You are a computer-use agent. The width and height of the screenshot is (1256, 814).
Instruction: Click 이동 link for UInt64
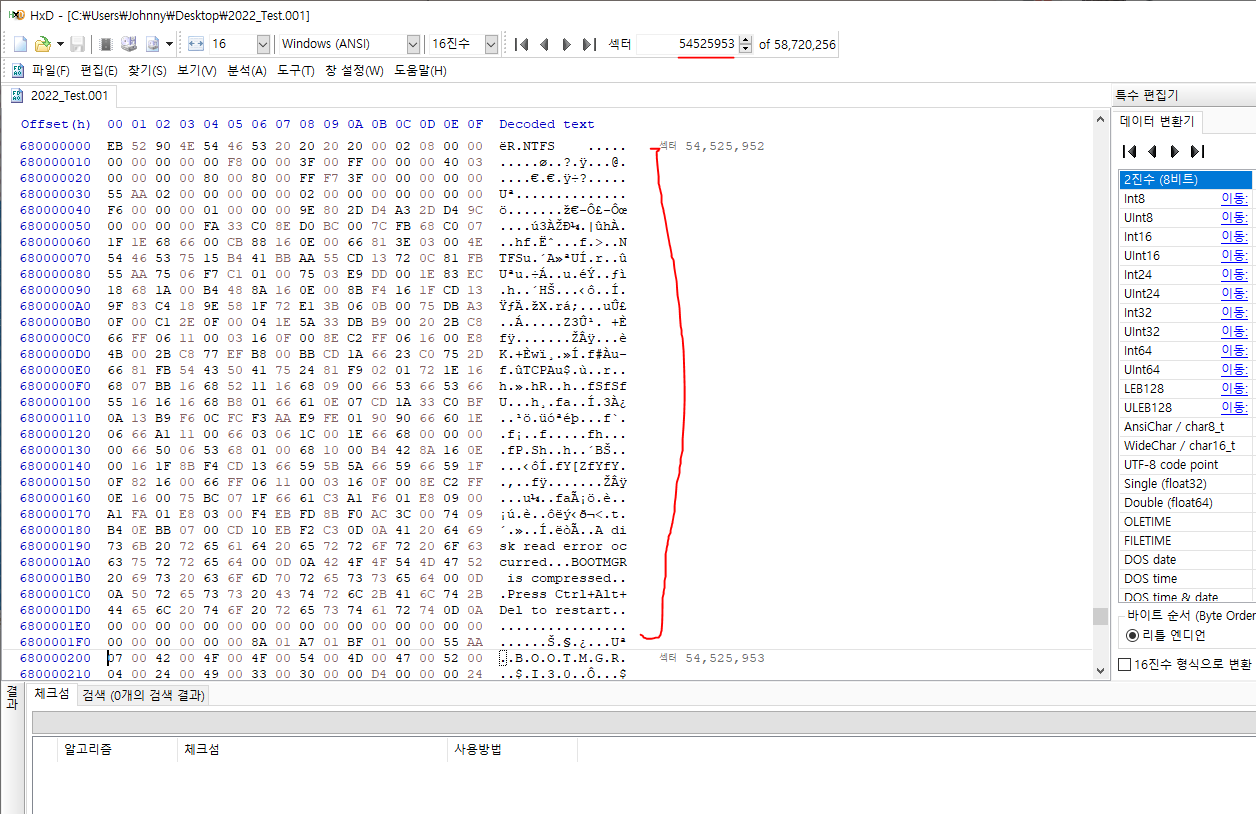1235,369
